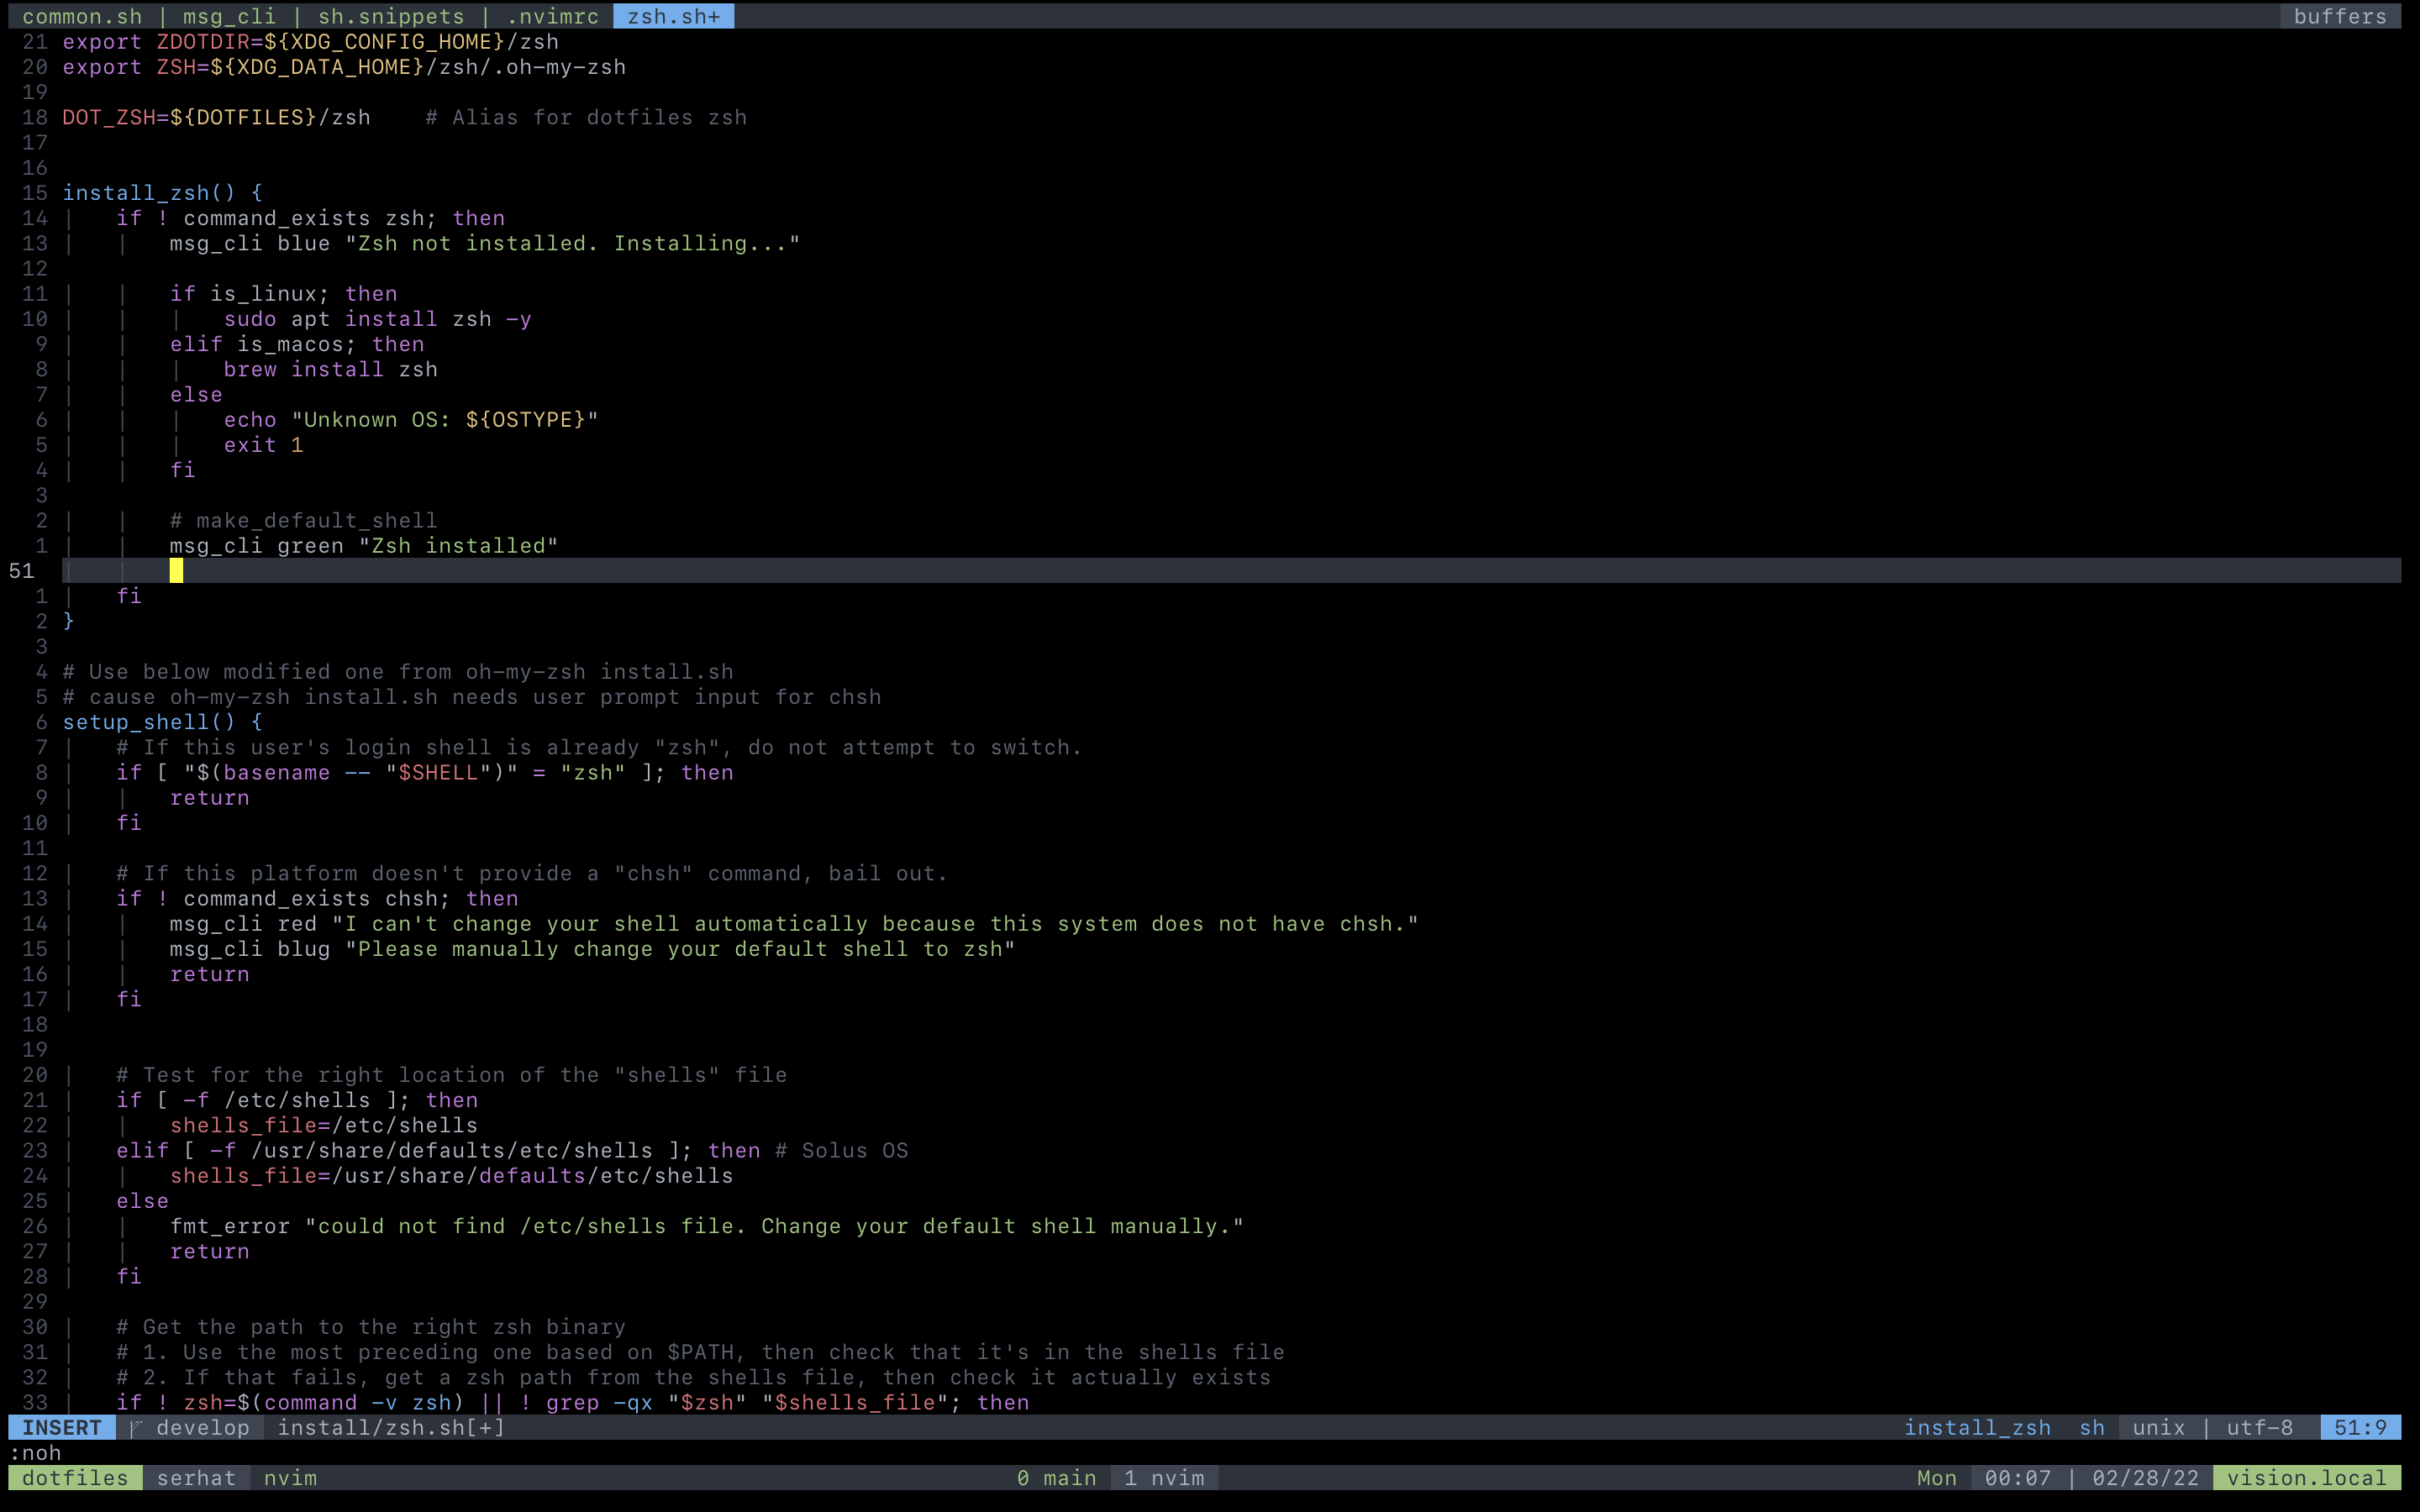Screen dimensions: 2420x1512
Task: Click the msg_cli blug "Please manually change" line
Action: tap(592, 949)
